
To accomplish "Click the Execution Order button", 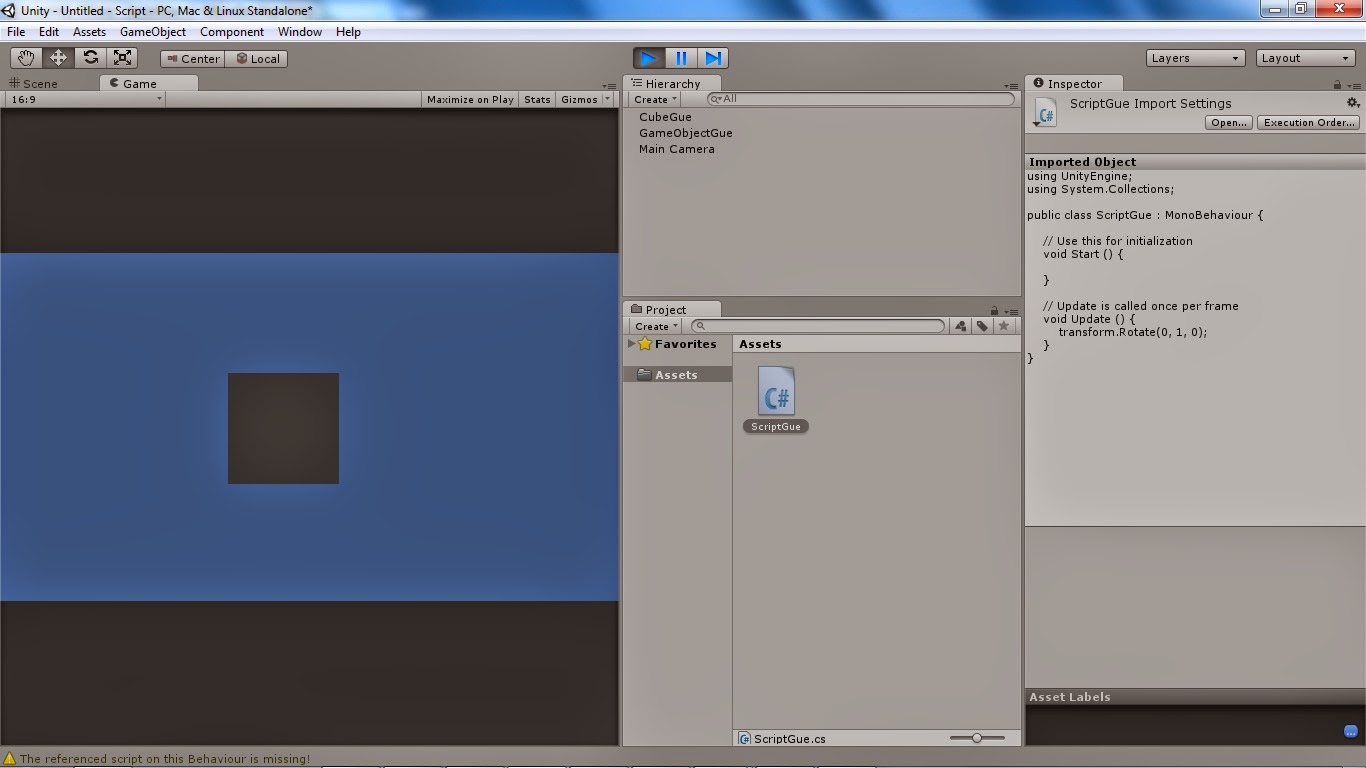I will click(x=1308, y=122).
